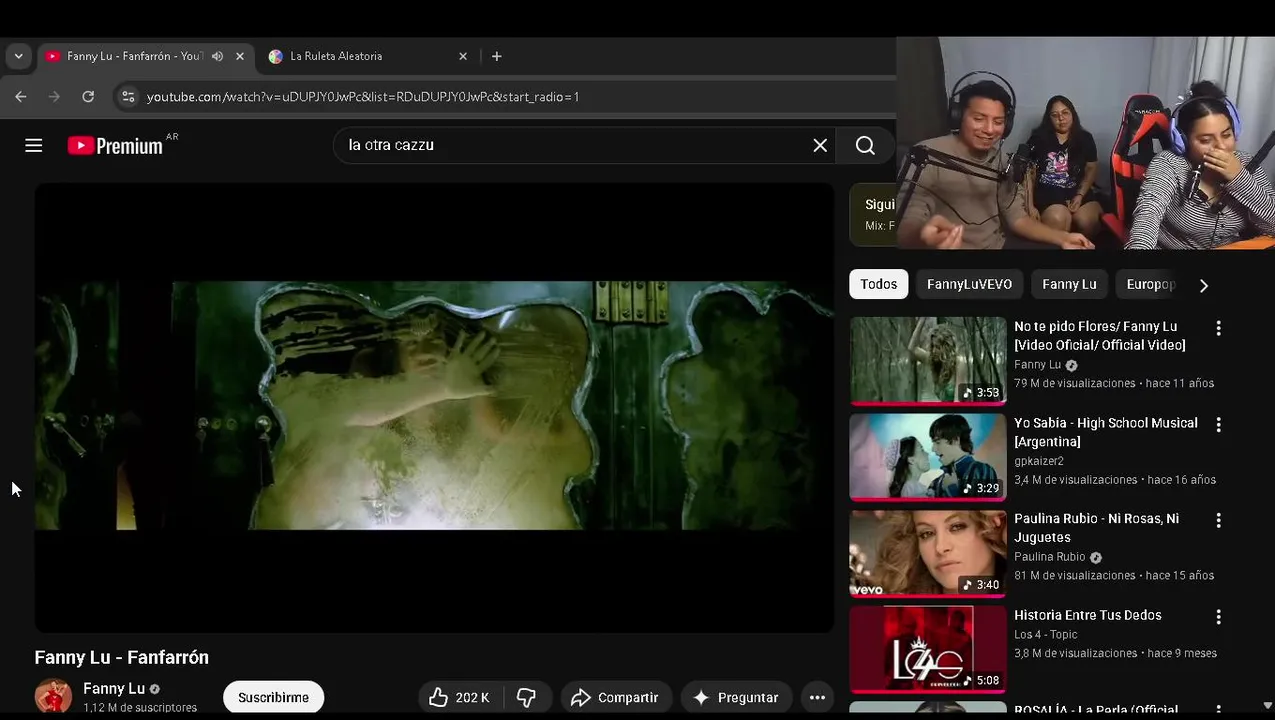Open tab search dropdown arrow
The width and height of the screenshot is (1275, 720).
pyautogui.click(x=18, y=56)
